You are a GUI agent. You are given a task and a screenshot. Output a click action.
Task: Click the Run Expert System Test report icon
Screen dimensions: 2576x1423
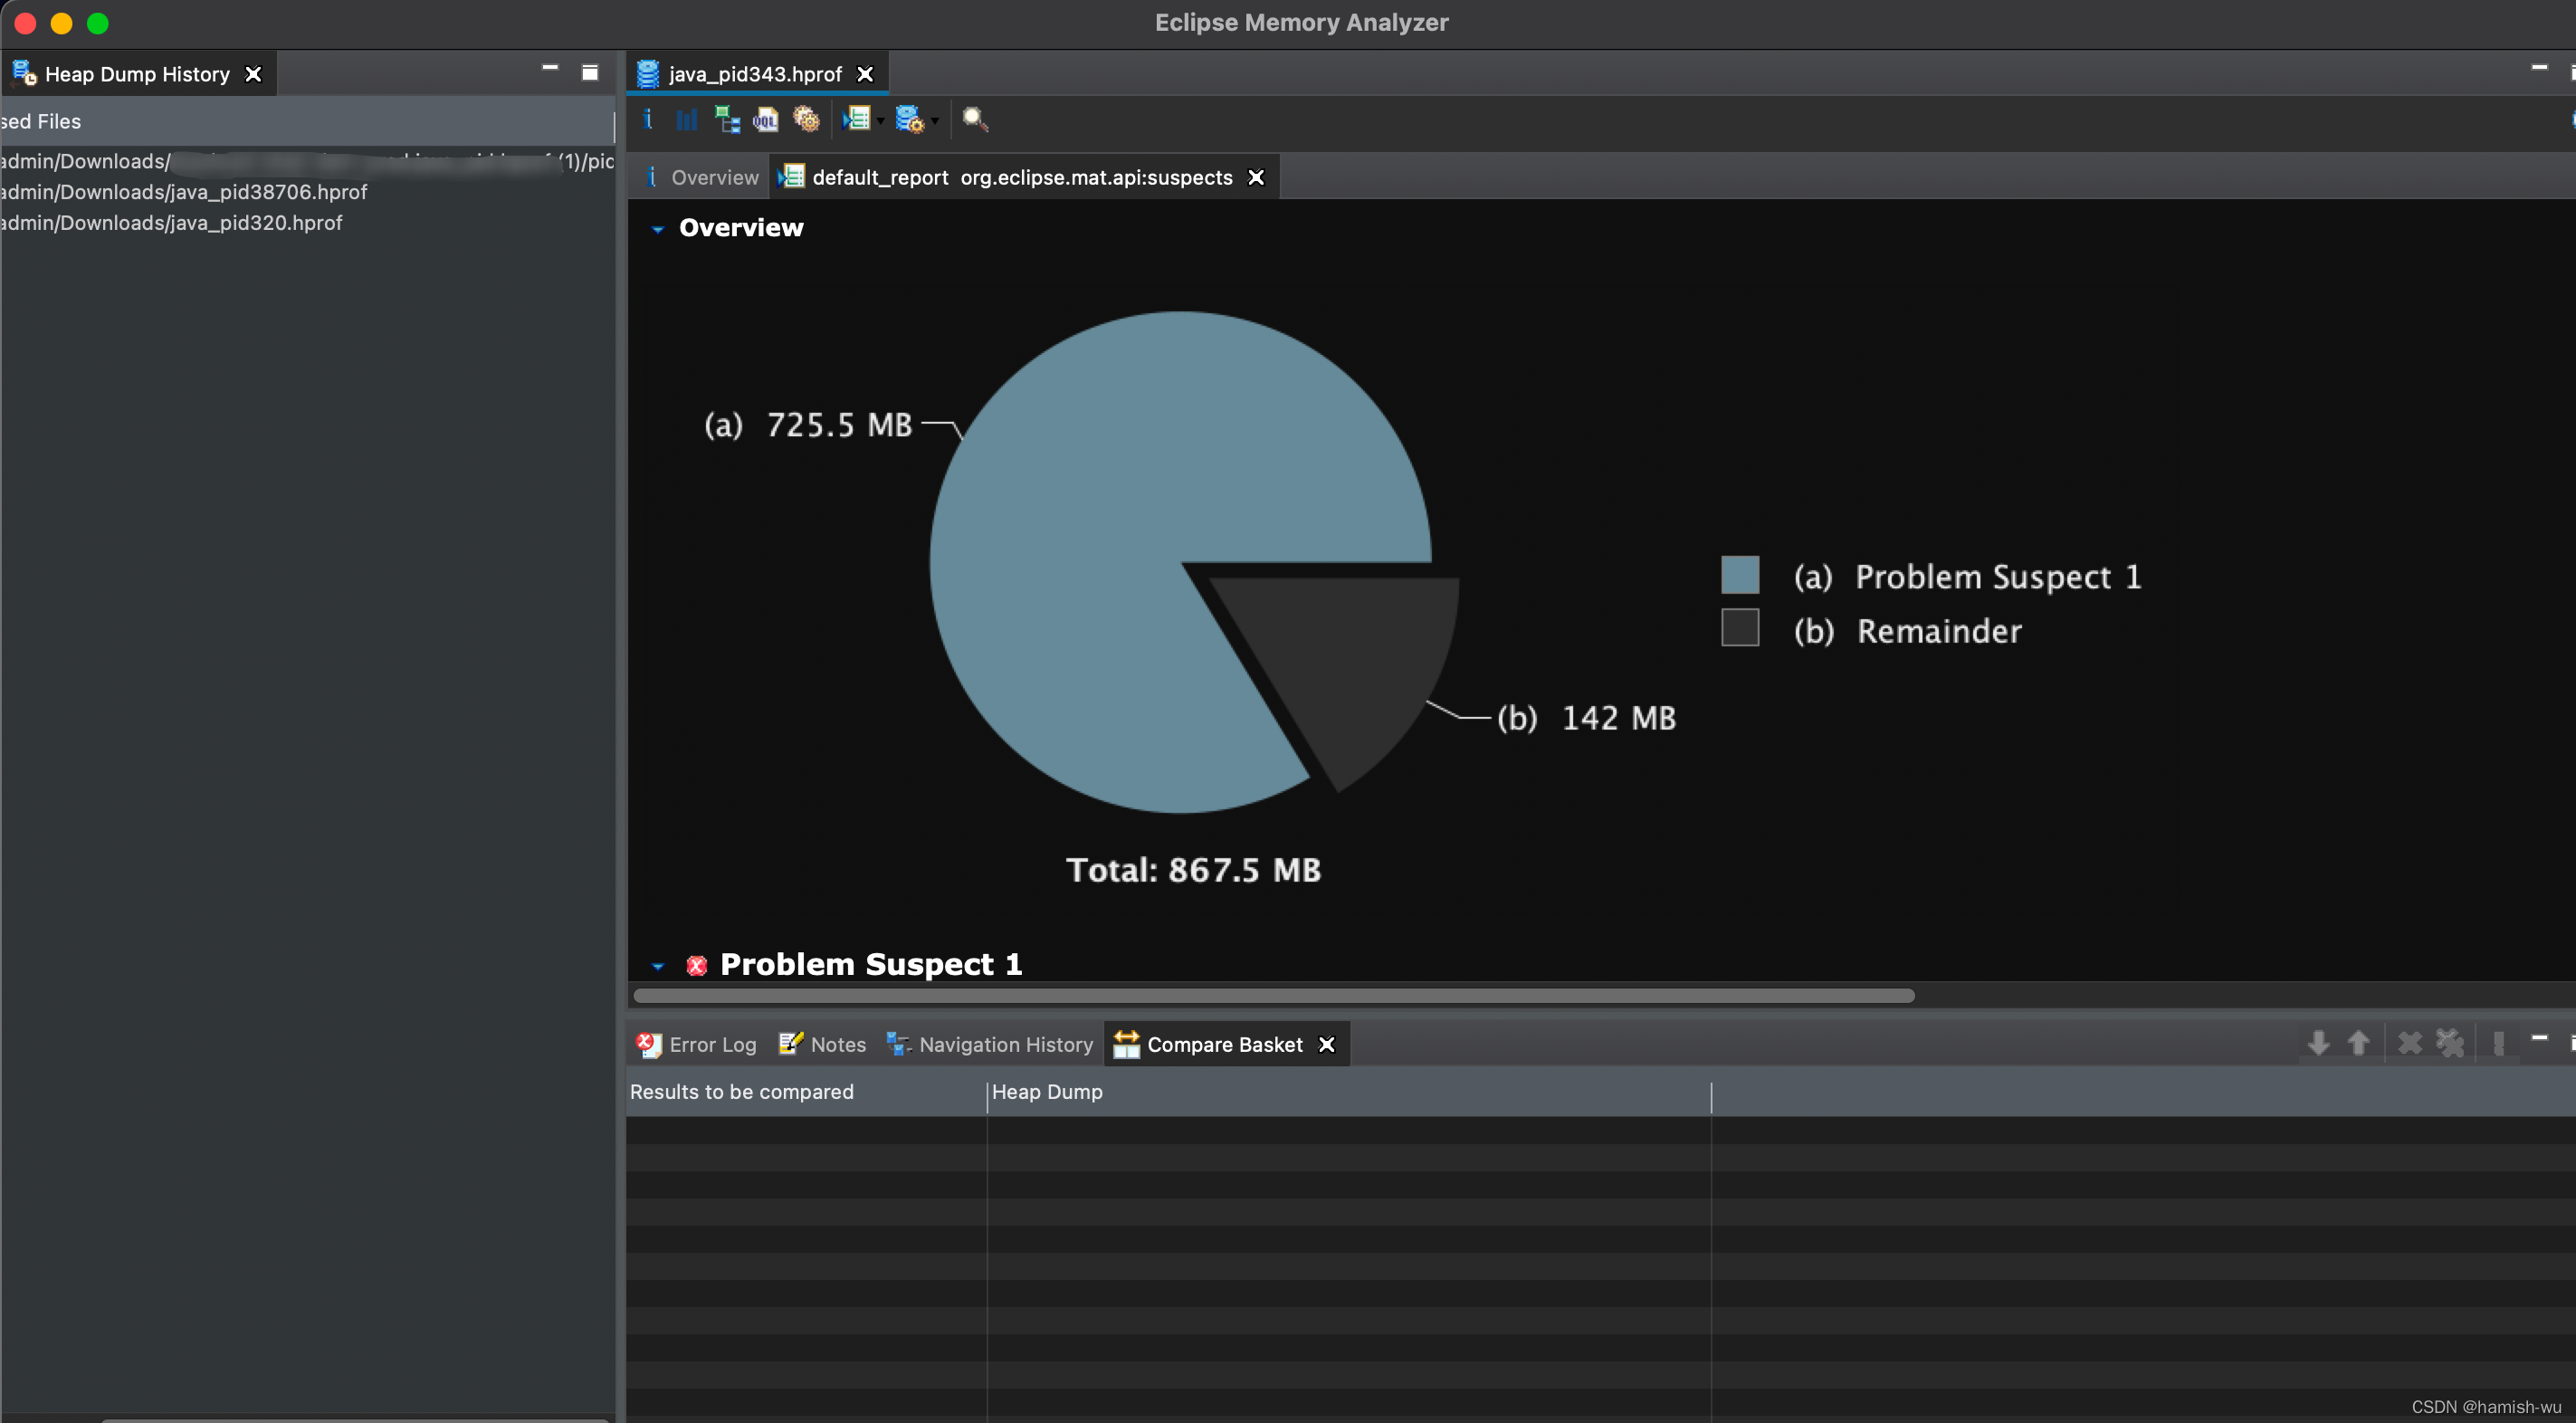(x=857, y=120)
